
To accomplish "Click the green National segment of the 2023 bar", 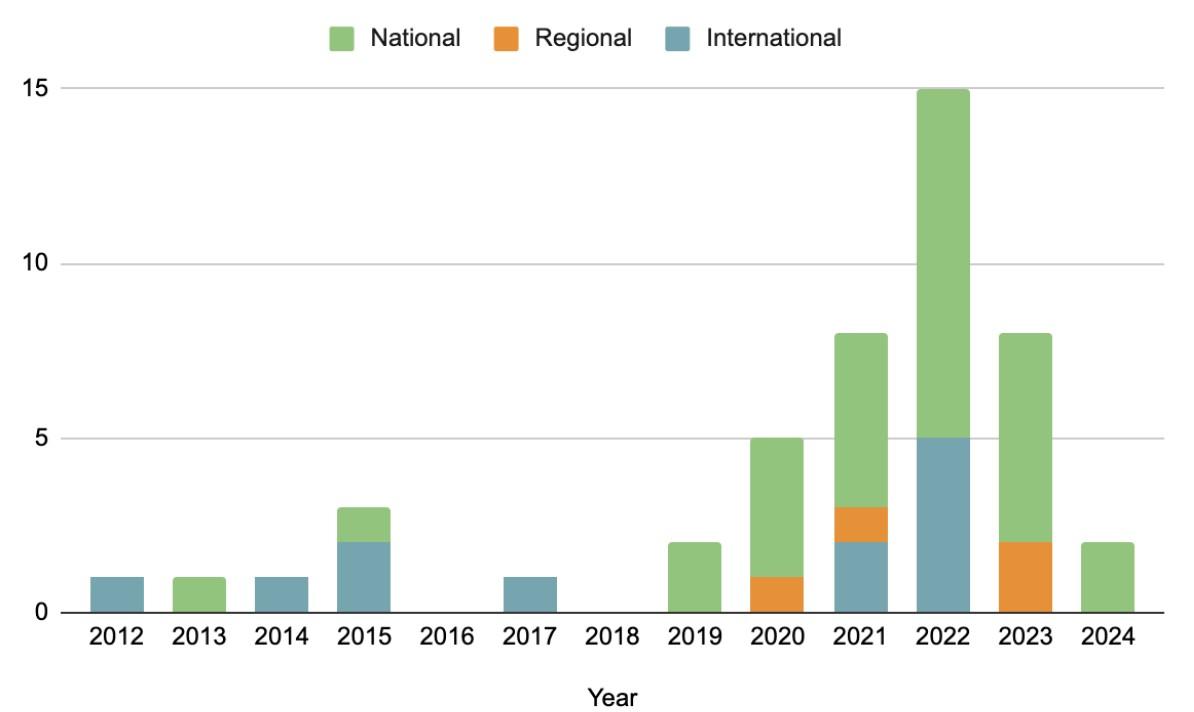I will click(x=1024, y=438).
